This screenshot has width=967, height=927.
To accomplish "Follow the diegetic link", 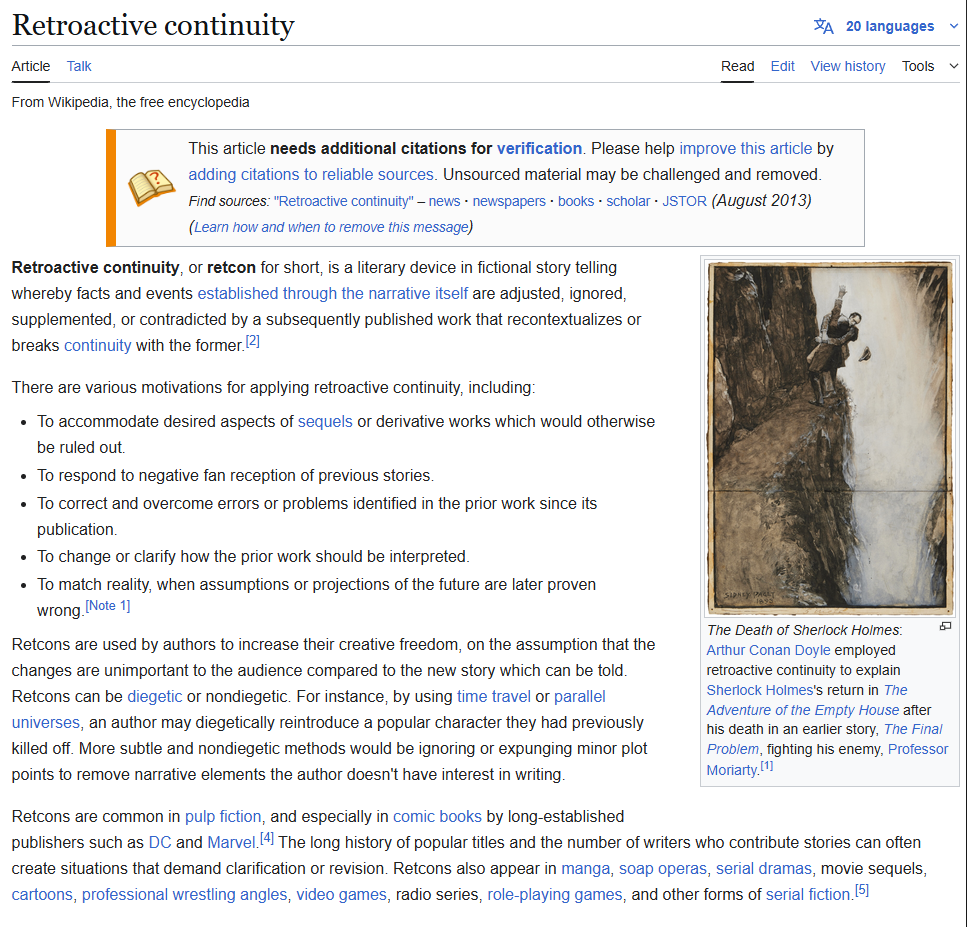I will tap(154, 697).
